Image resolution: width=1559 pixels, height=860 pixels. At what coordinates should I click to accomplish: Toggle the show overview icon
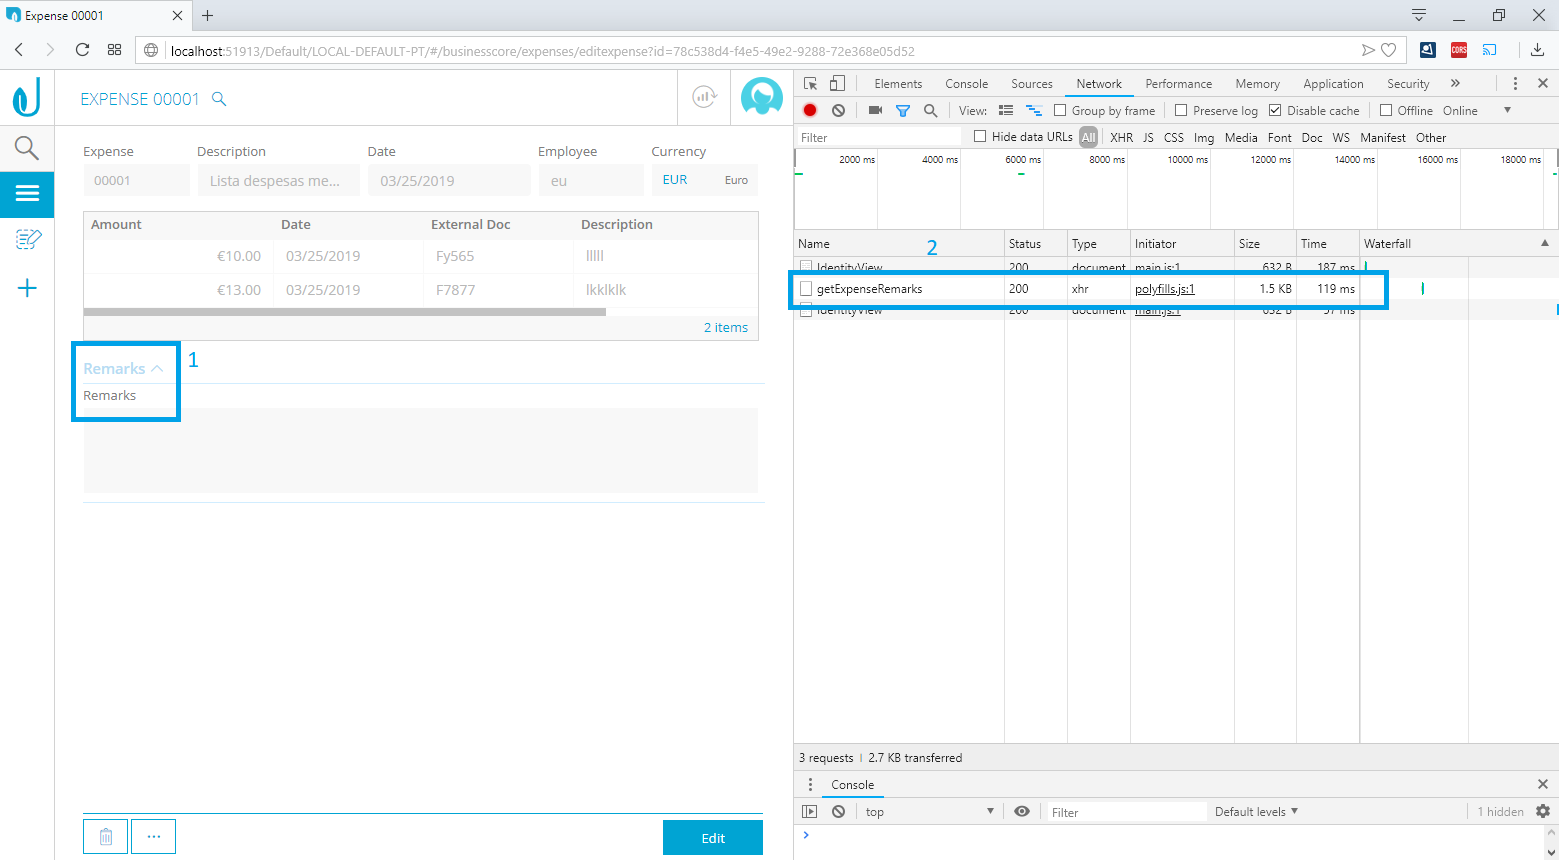tap(1034, 110)
